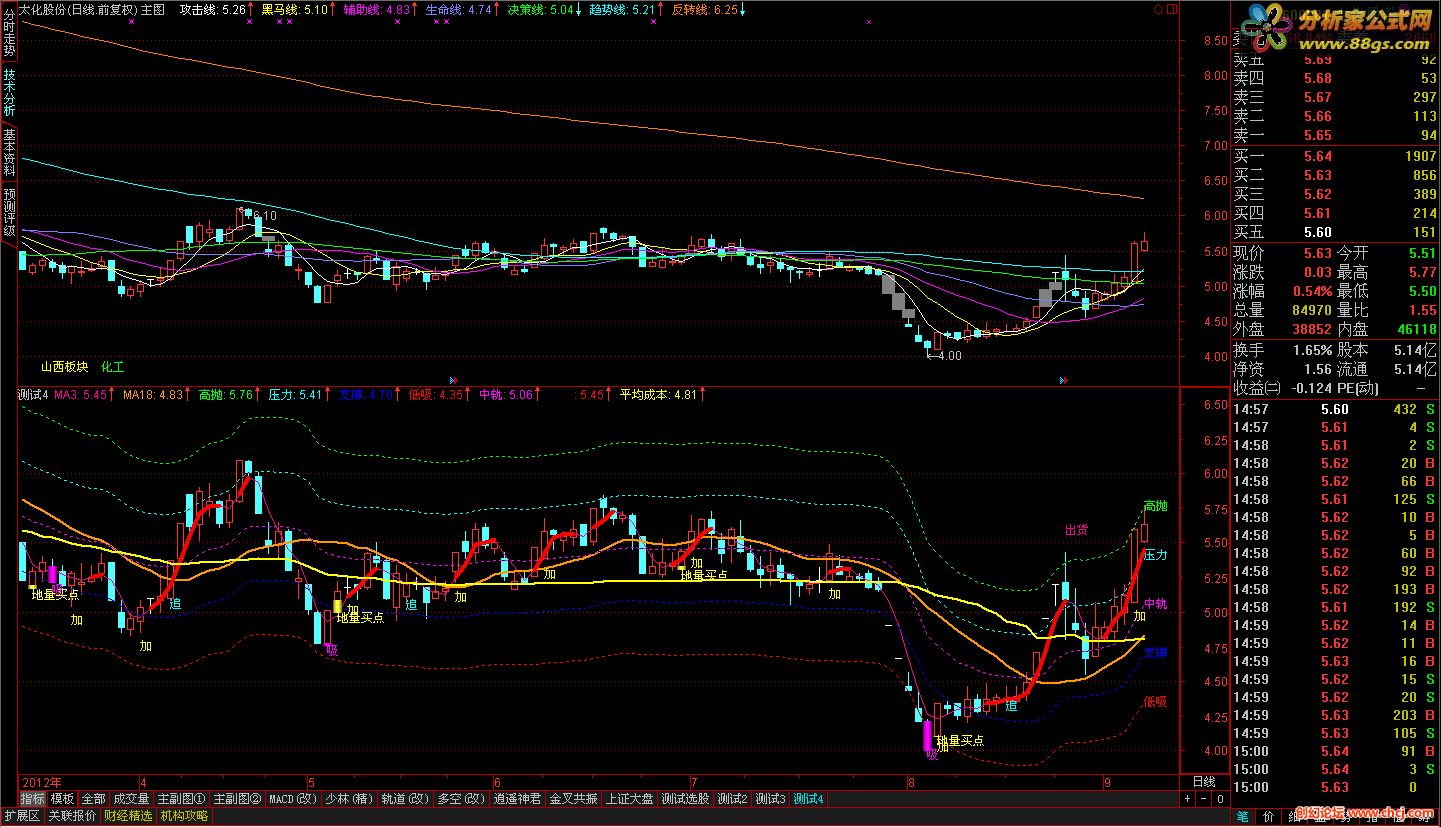Click the 化工 industry link
Viewport: 1441px width, 827px height.
(x=113, y=368)
